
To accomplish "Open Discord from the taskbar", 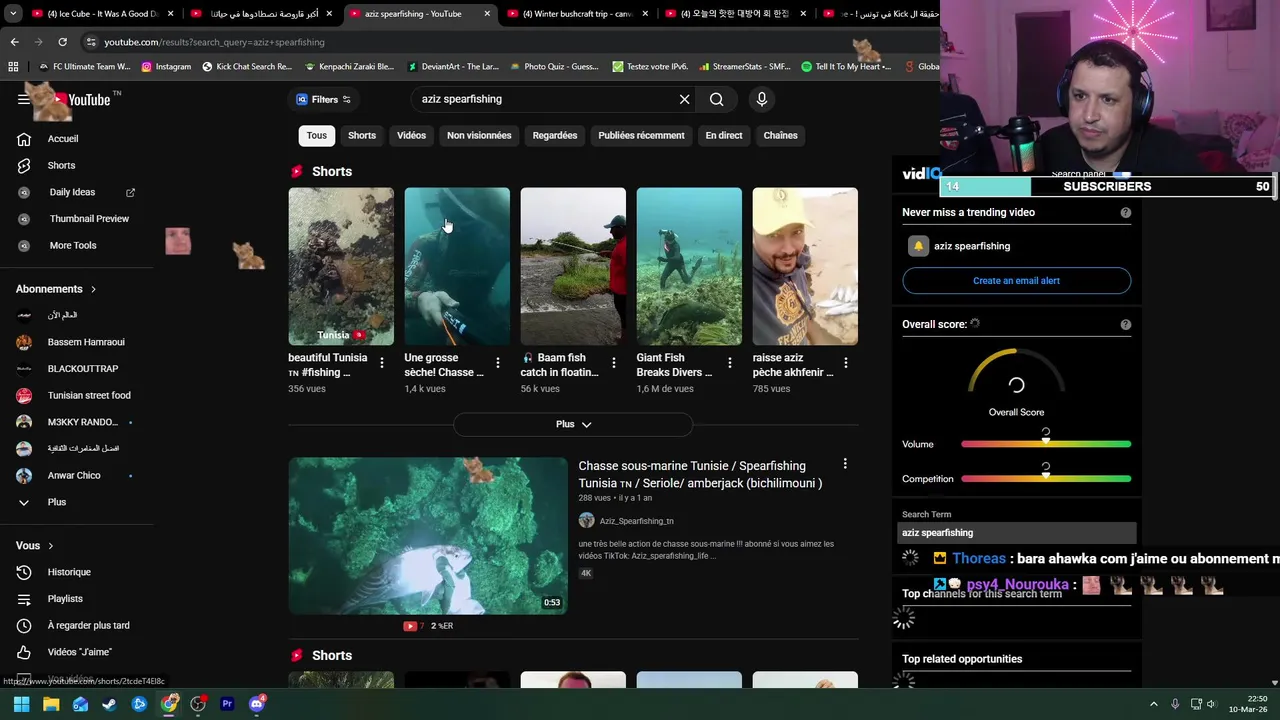I will (257, 704).
